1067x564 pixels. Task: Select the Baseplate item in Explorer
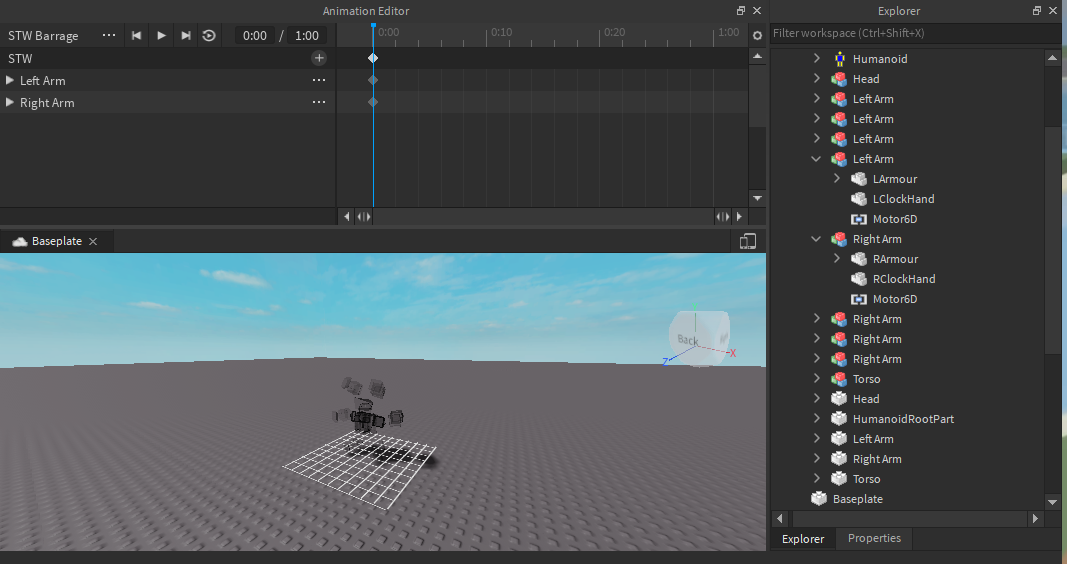[857, 499]
